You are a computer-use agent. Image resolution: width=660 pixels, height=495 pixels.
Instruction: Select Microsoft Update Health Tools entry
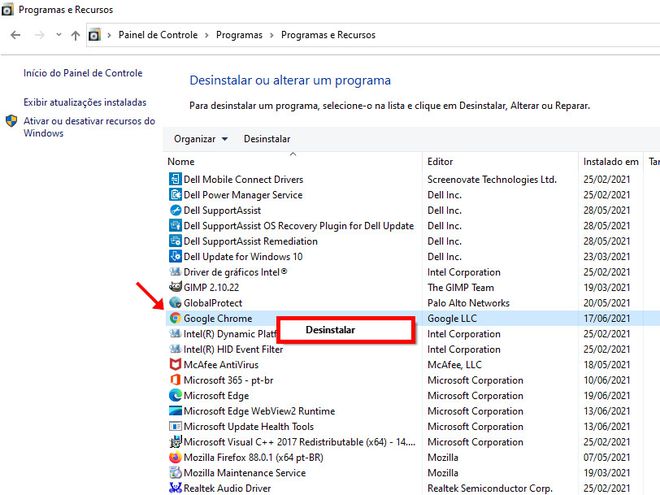click(249, 427)
